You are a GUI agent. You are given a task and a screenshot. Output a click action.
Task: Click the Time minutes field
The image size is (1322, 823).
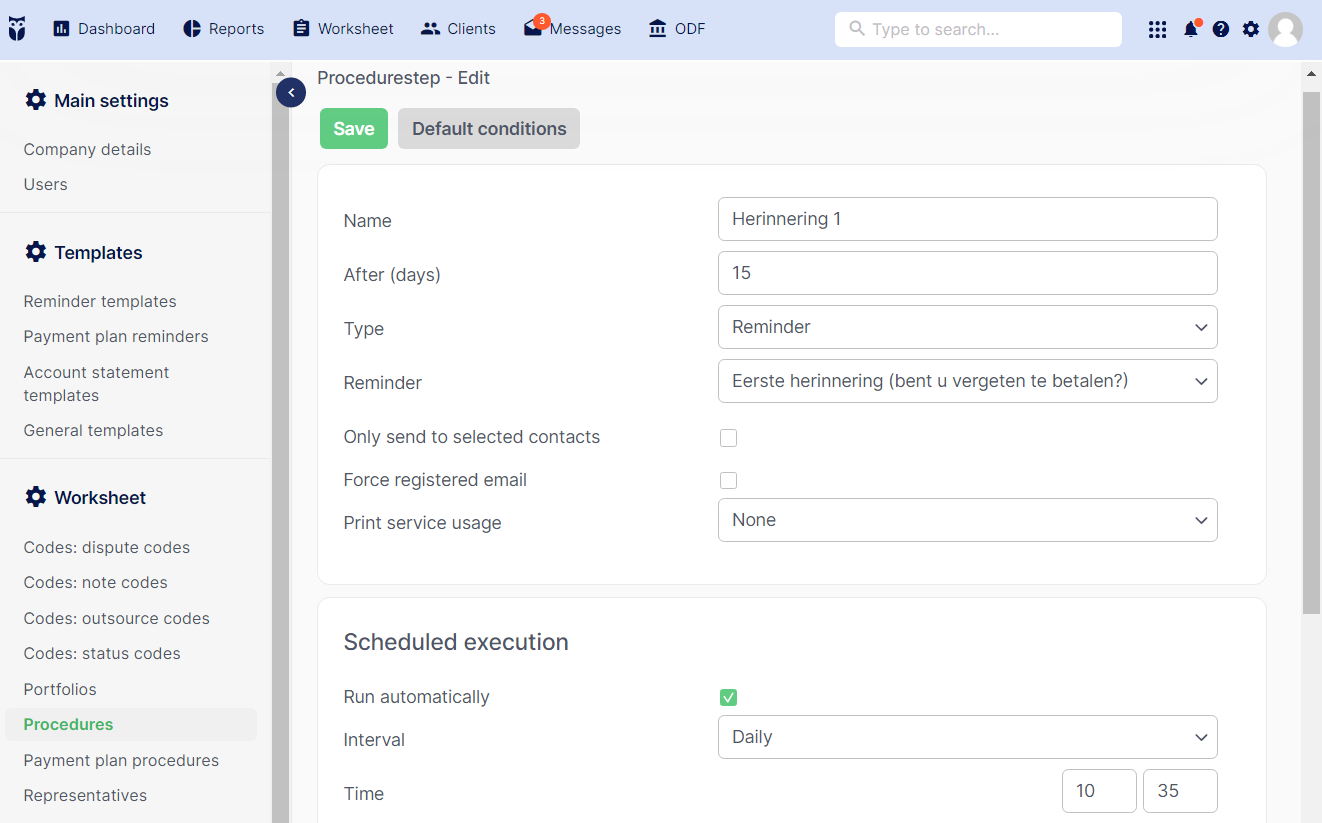(1180, 791)
